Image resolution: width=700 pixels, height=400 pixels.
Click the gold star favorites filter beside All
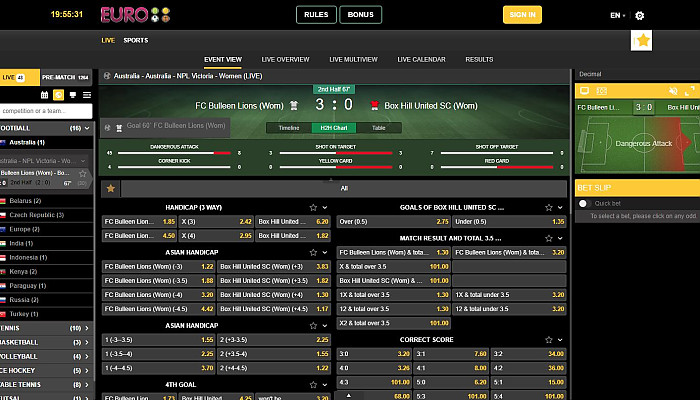pos(111,188)
